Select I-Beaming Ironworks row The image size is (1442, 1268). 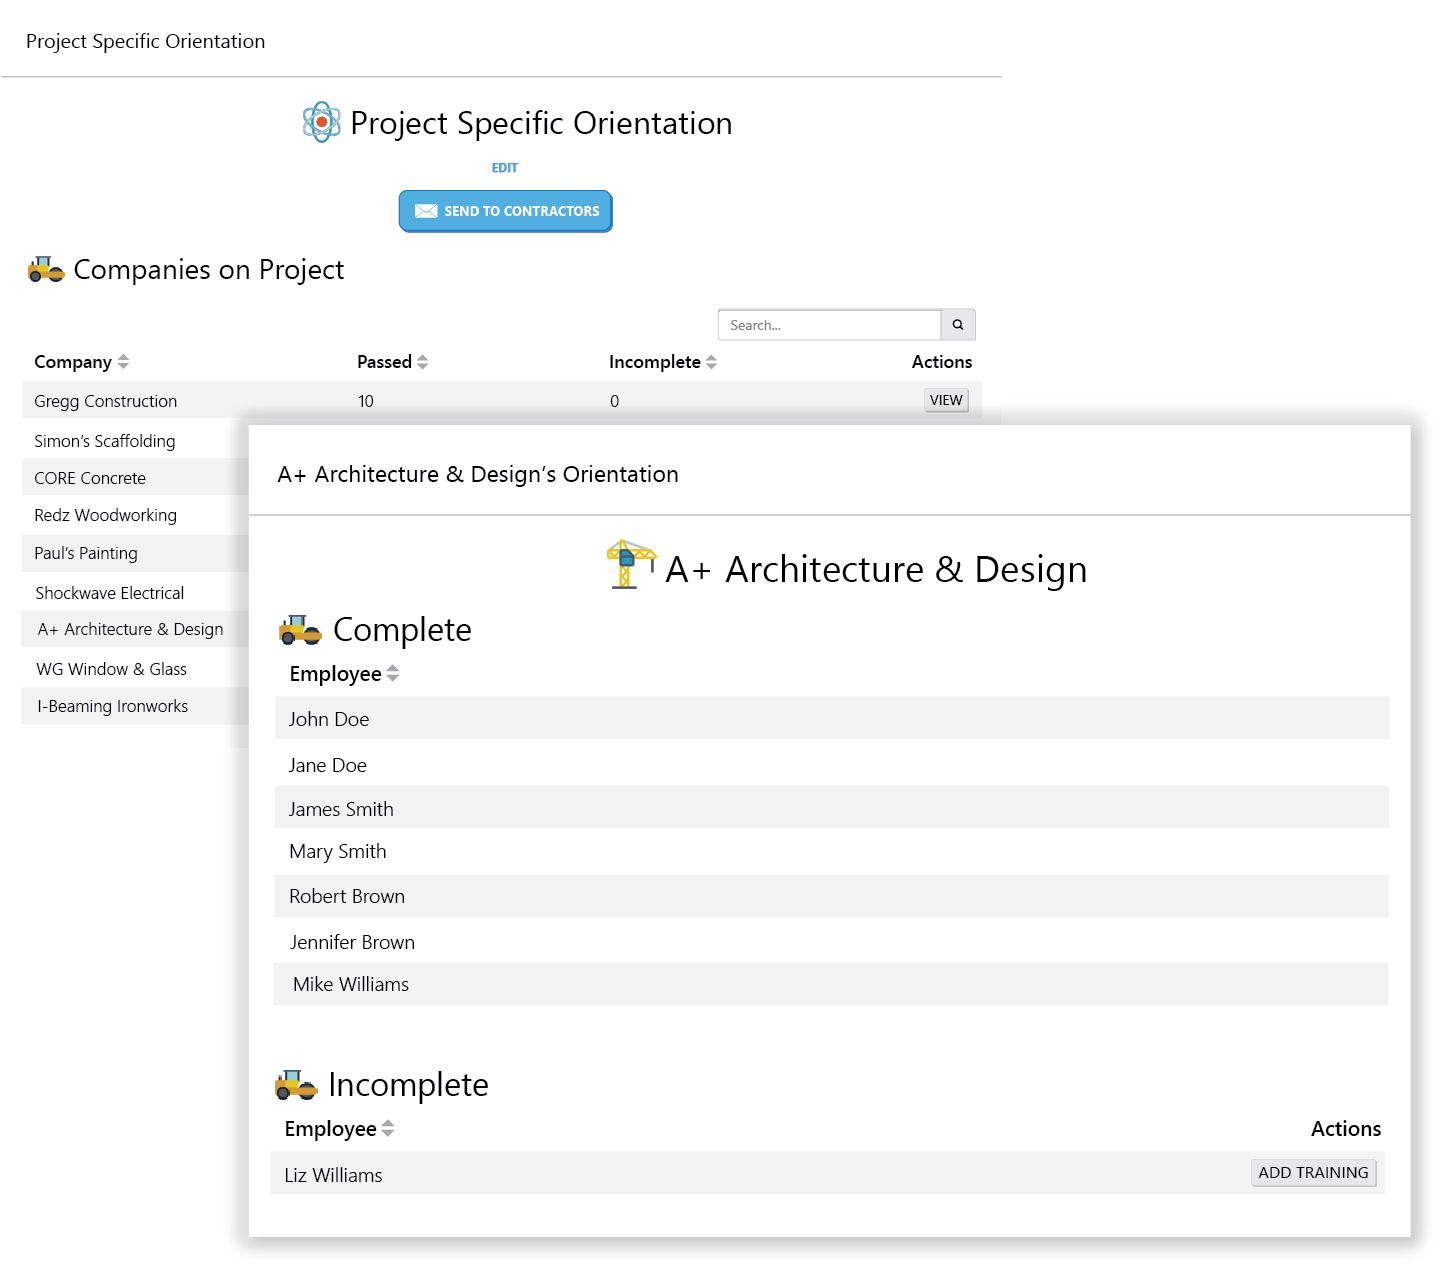pos(135,706)
